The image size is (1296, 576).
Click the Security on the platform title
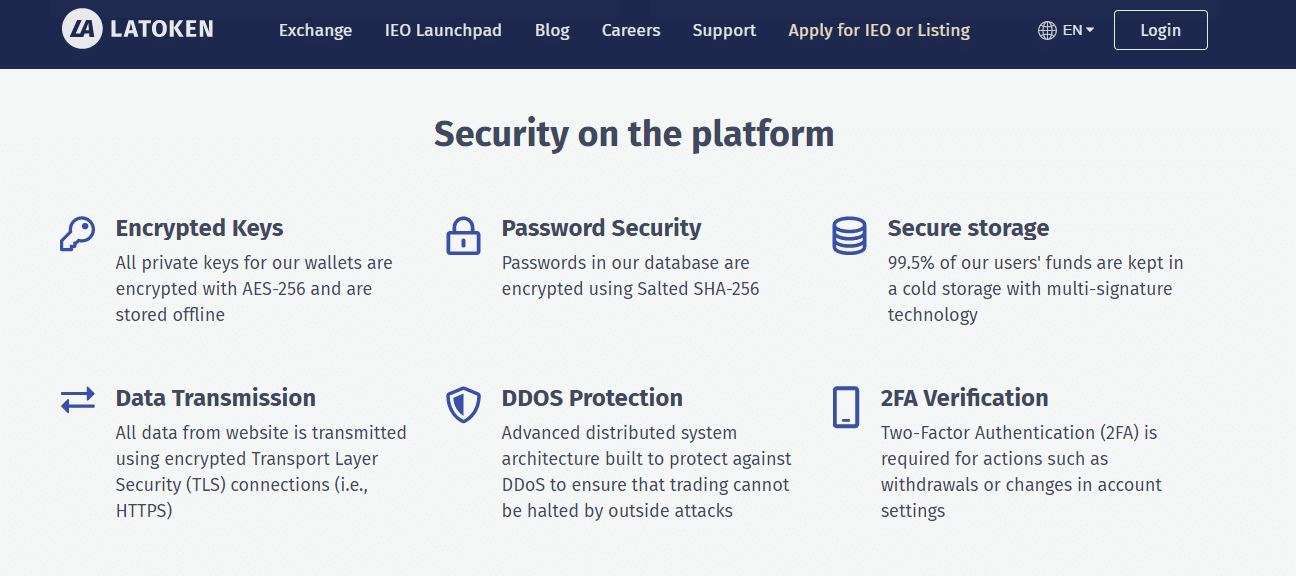click(x=634, y=134)
